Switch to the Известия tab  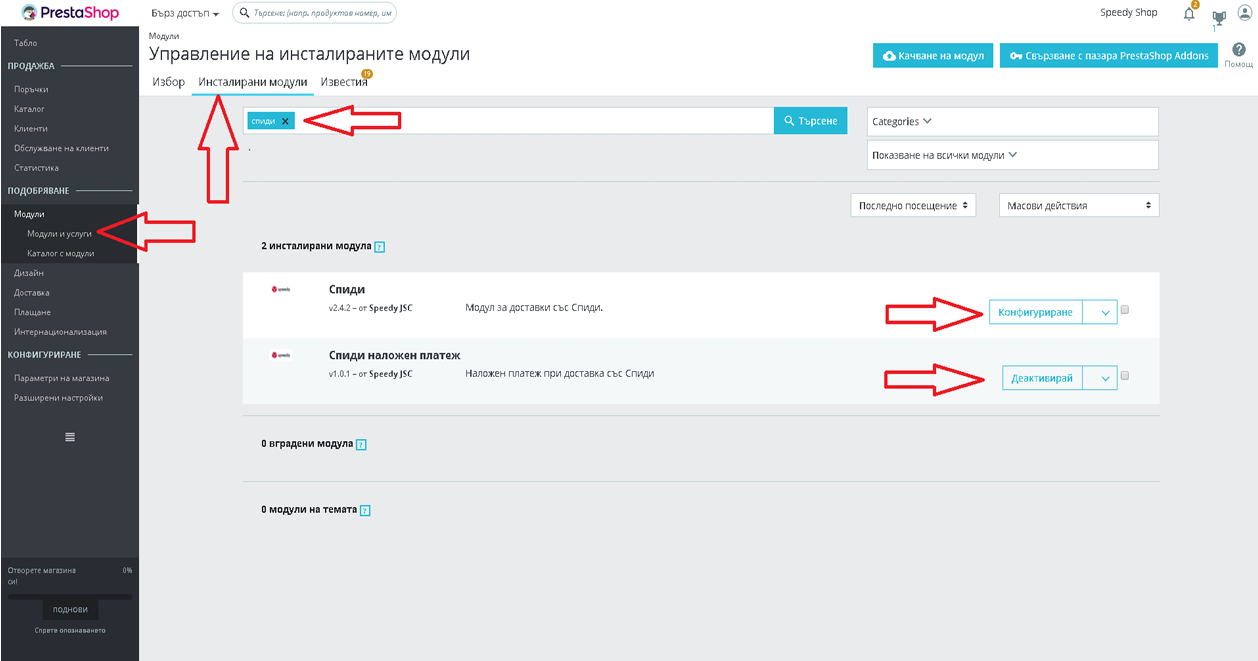click(345, 82)
